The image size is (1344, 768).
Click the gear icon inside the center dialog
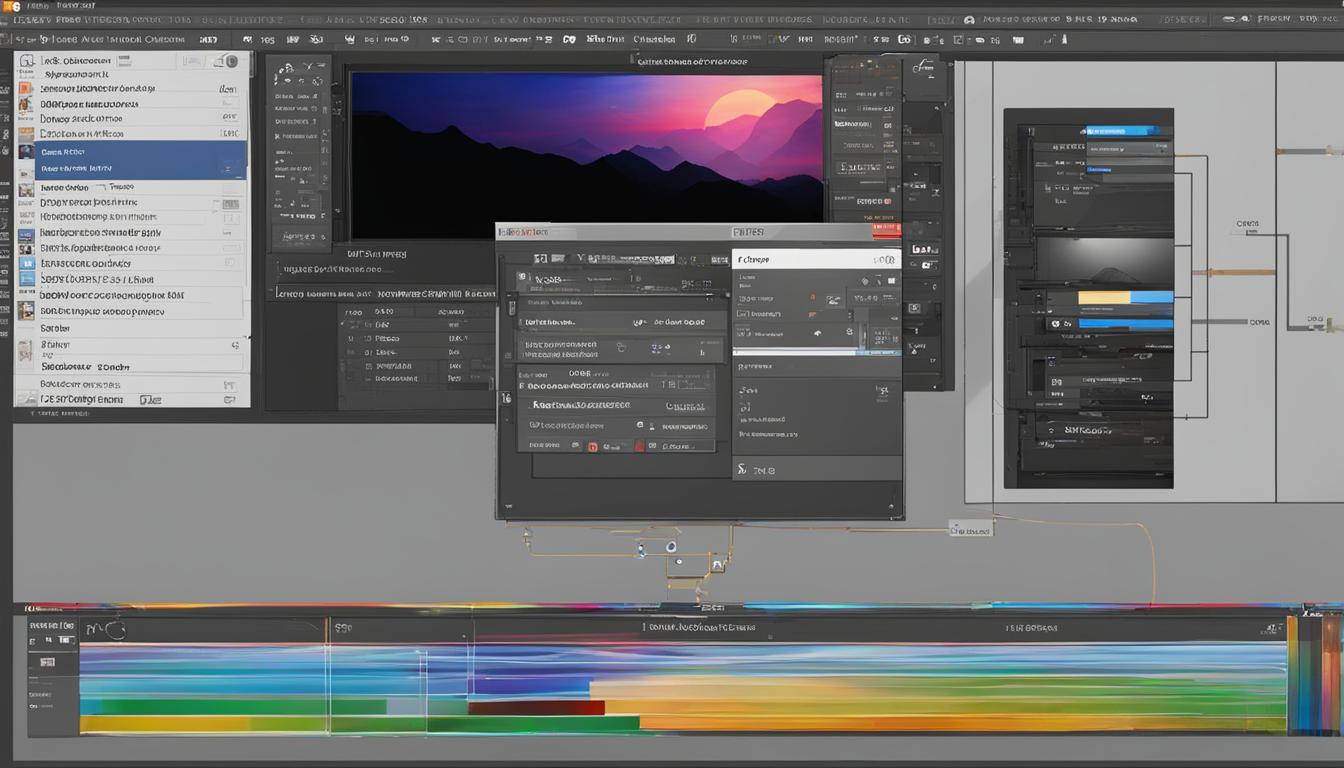[620, 345]
